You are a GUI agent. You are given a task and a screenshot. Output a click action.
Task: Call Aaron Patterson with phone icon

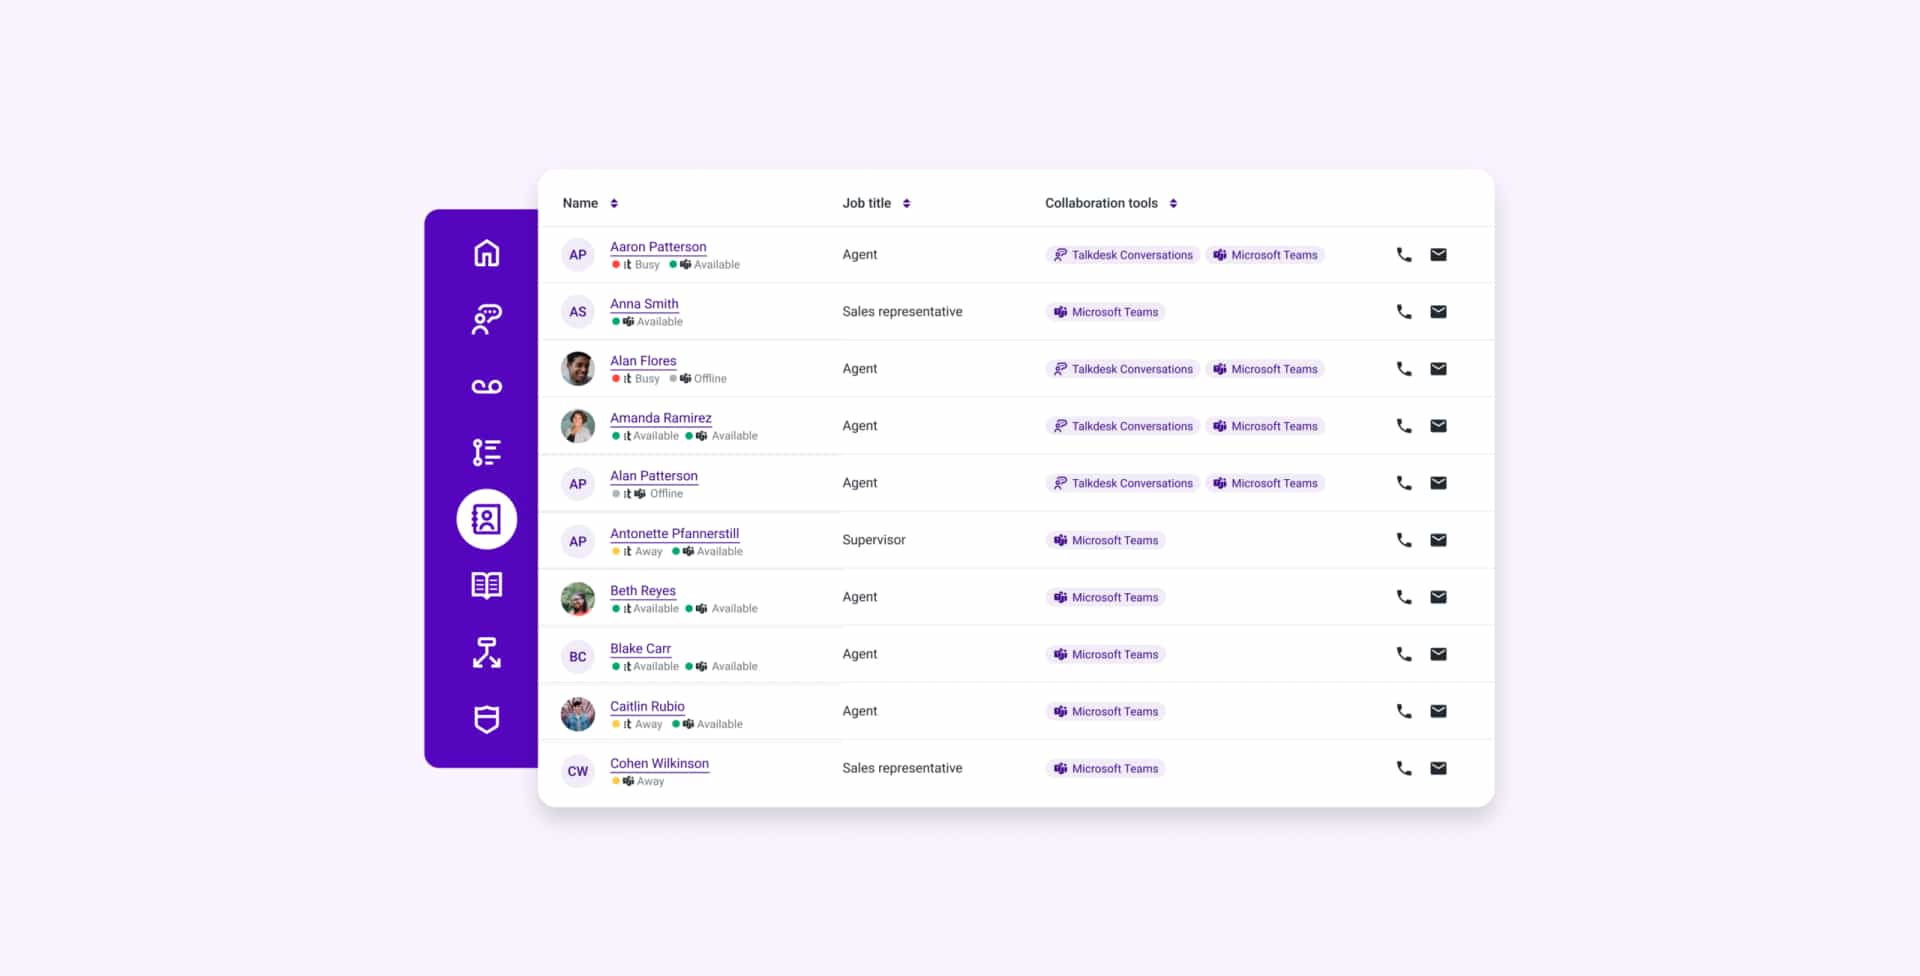[1404, 255]
